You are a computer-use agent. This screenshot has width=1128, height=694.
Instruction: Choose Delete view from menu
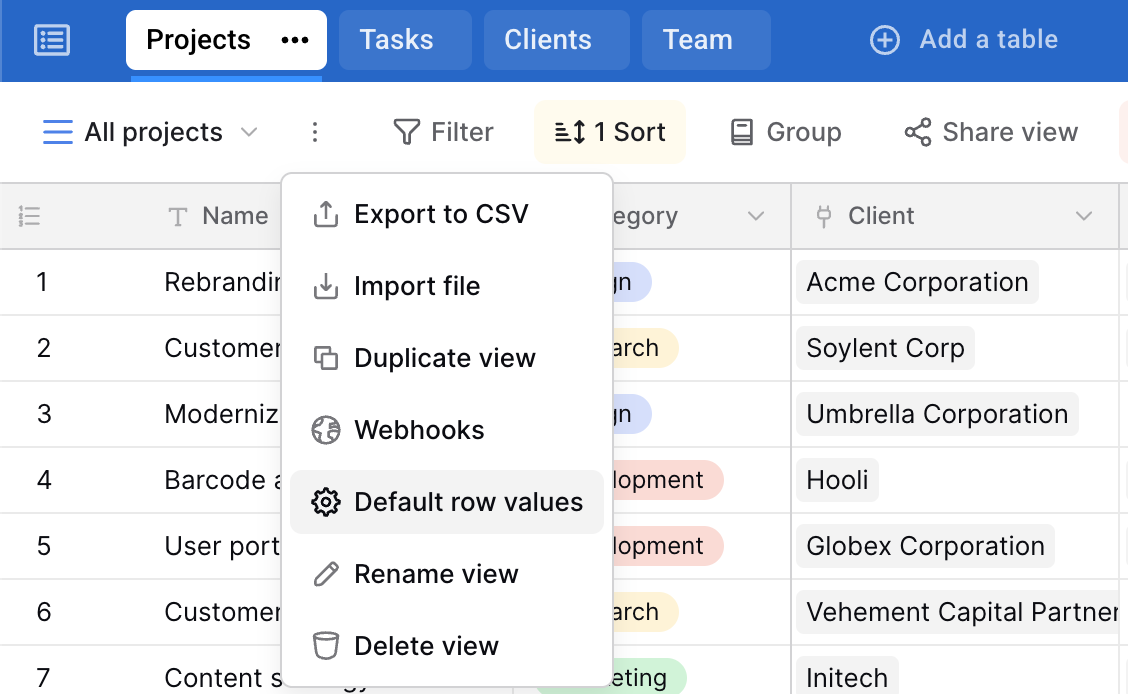pyautogui.click(x=447, y=646)
